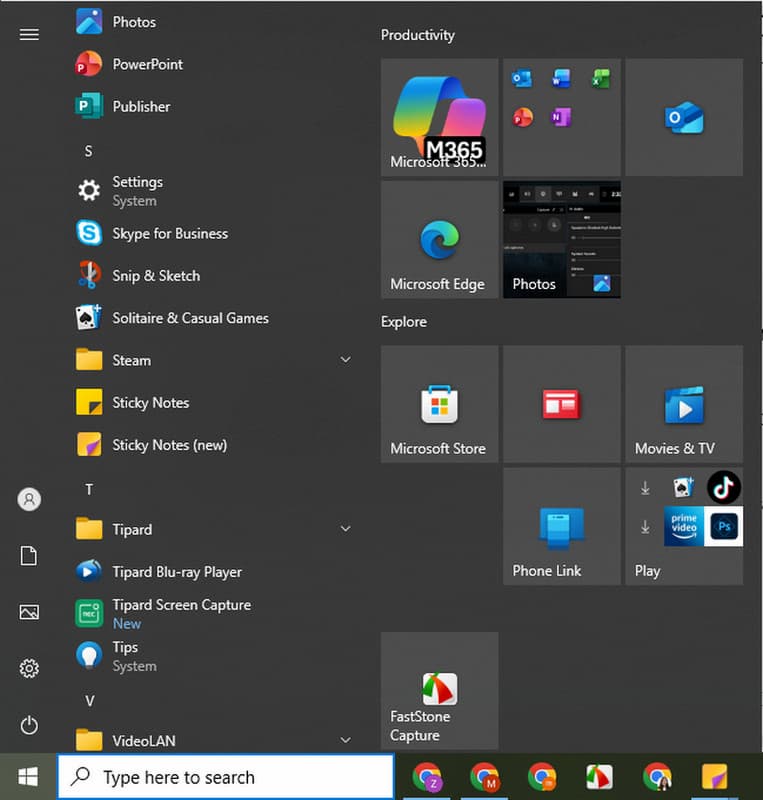Click Excel icon in the Office tile group
The image size is (763, 800).
(x=601, y=79)
